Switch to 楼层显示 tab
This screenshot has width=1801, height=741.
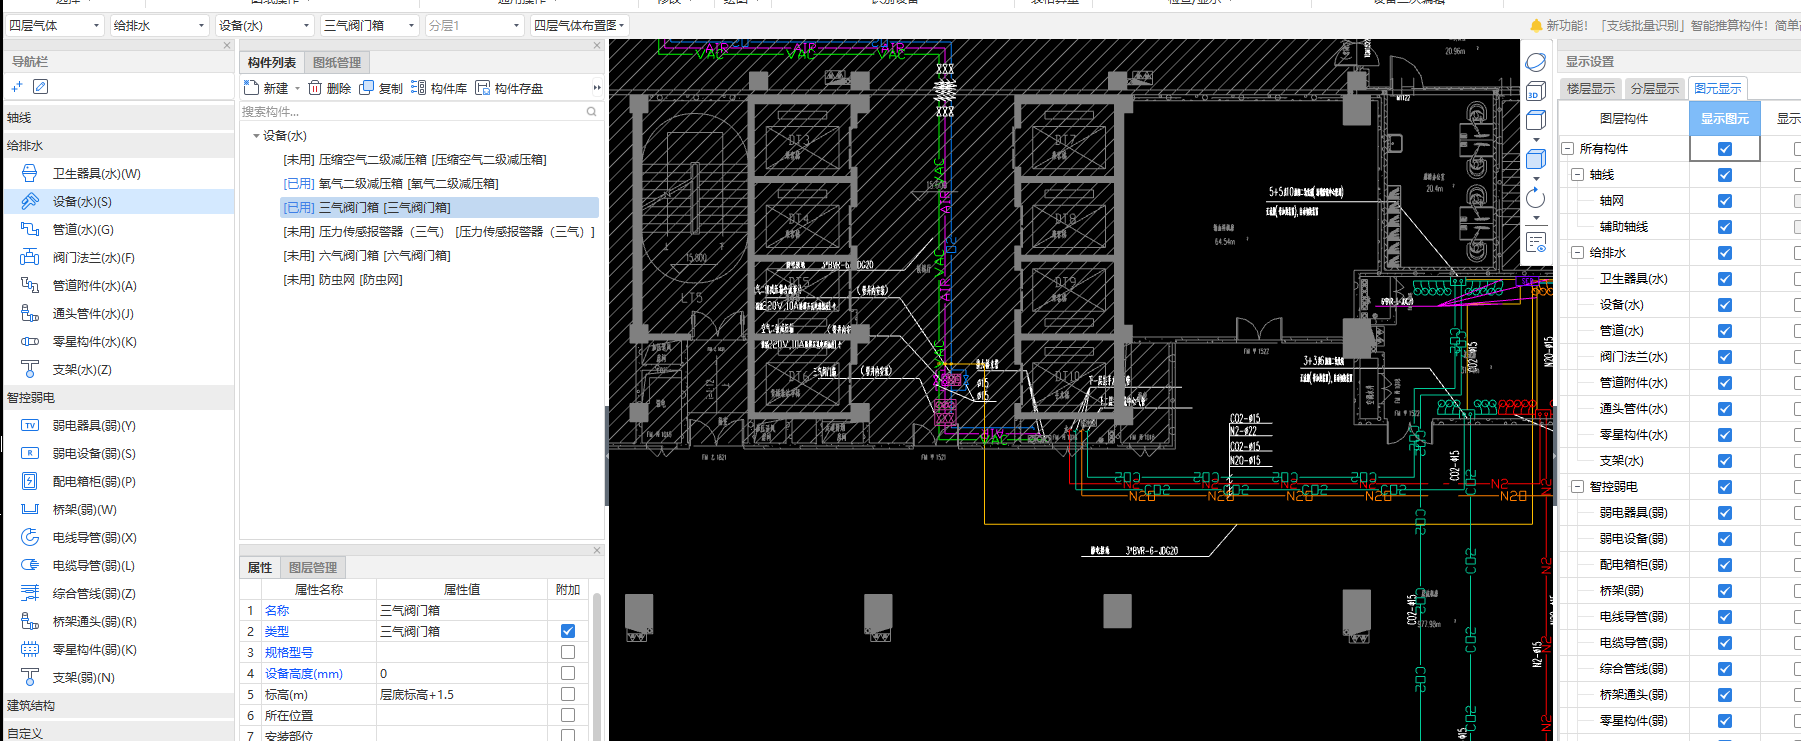(1591, 88)
